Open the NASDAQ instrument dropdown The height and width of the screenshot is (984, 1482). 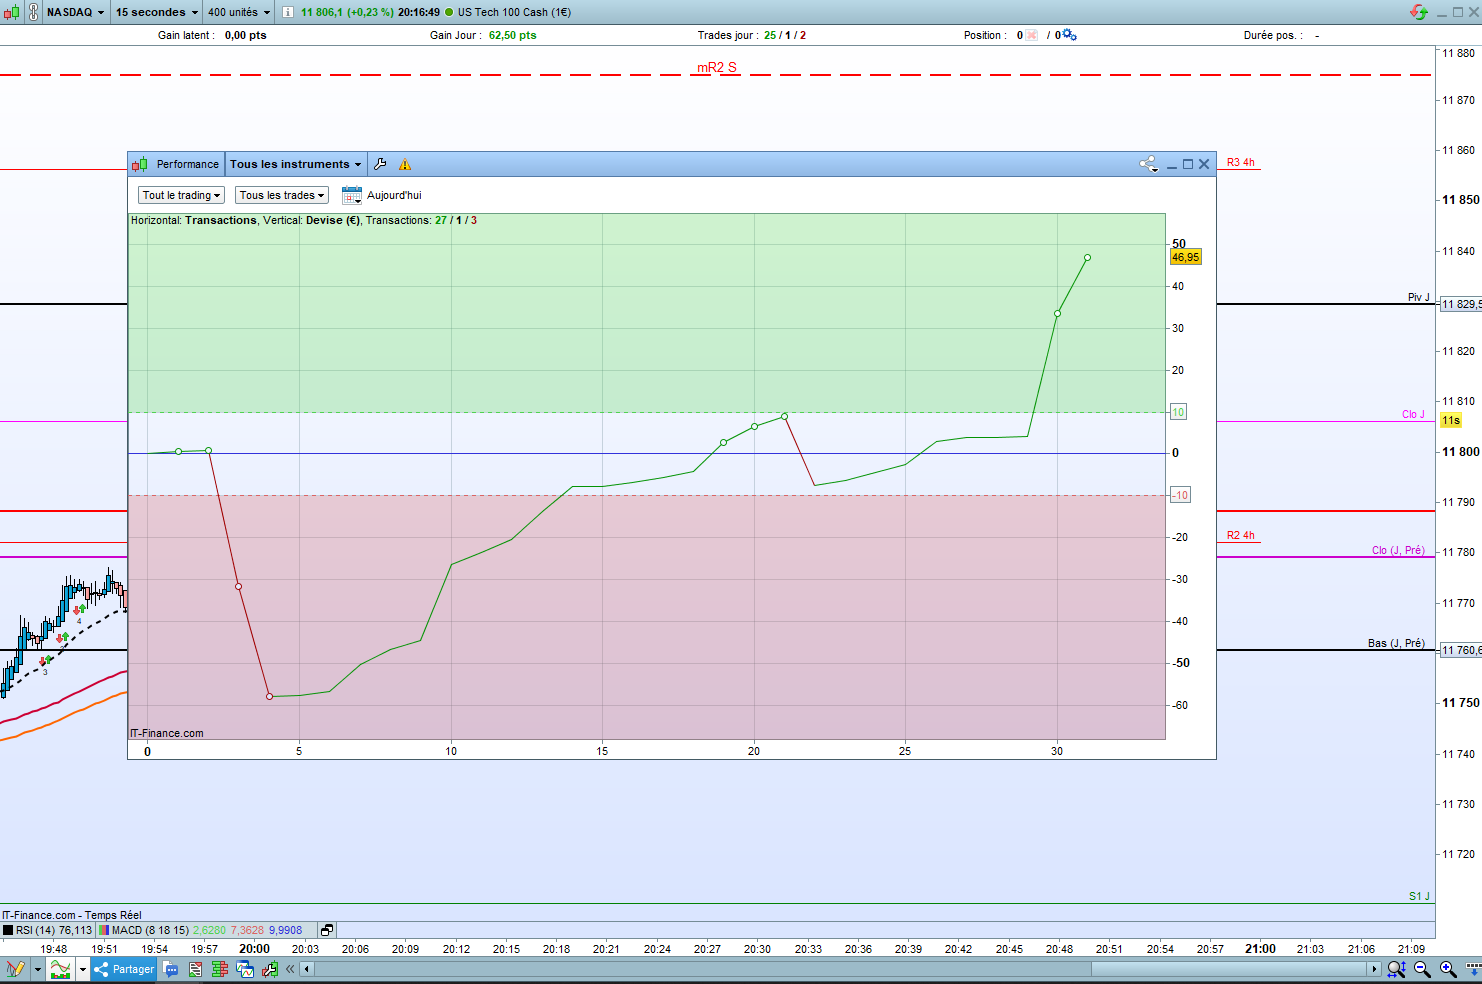pyautogui.click(x=75, y=12)
